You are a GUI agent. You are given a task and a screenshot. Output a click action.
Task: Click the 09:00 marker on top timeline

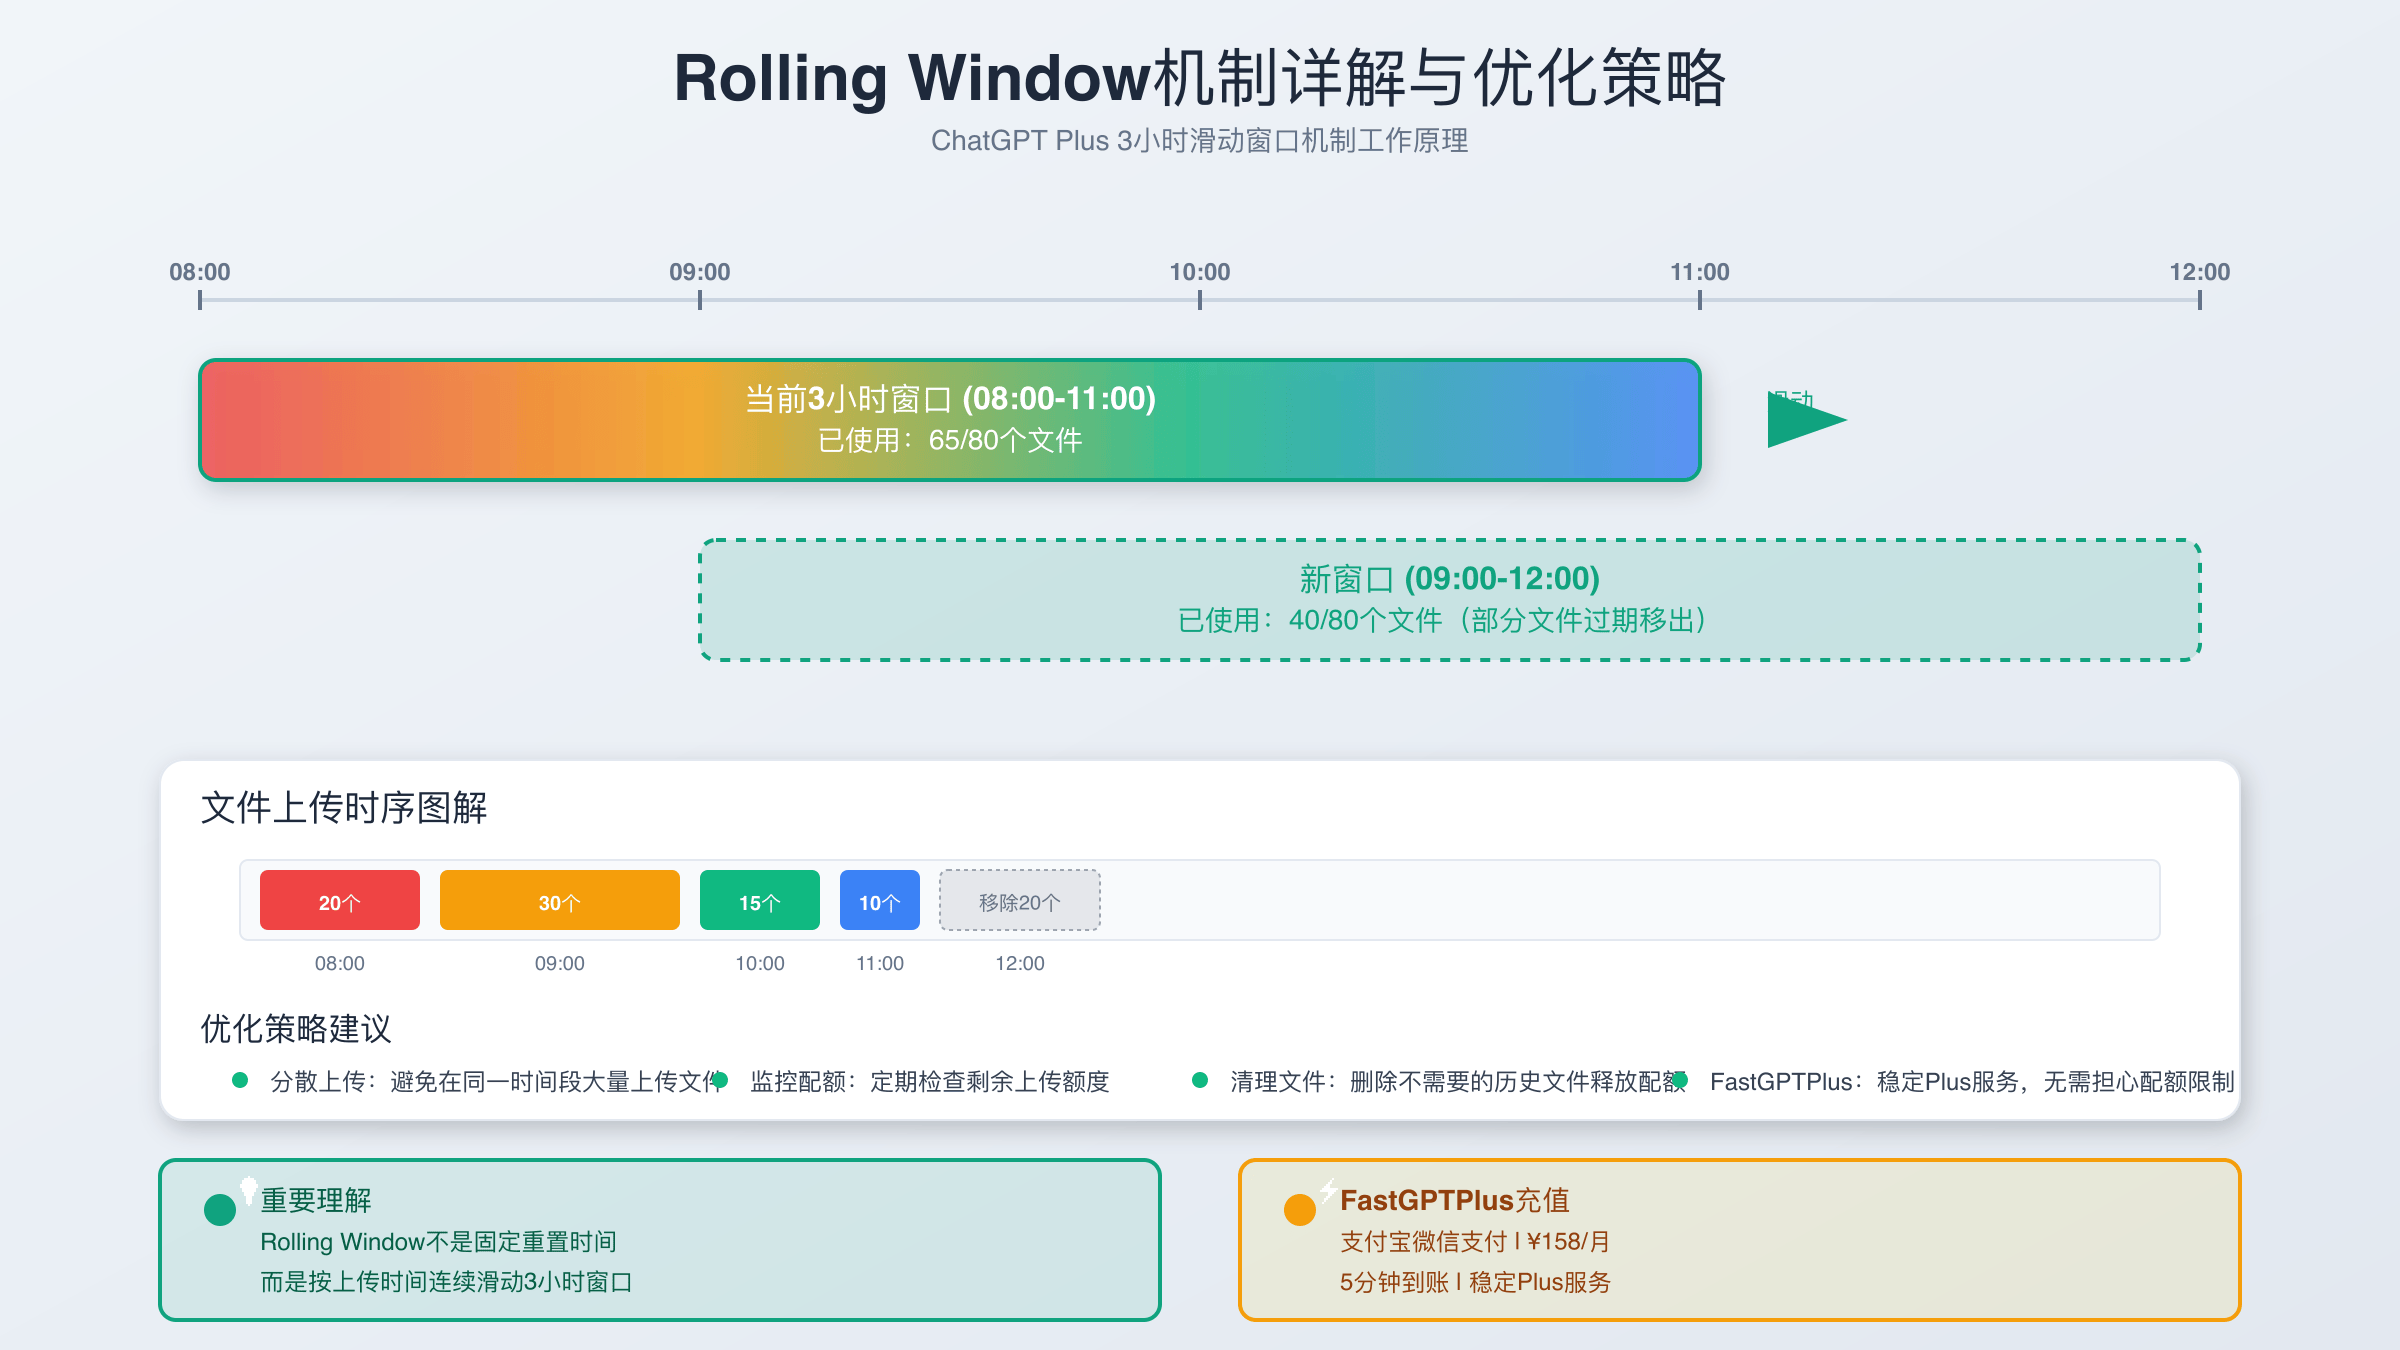(700, 272)
